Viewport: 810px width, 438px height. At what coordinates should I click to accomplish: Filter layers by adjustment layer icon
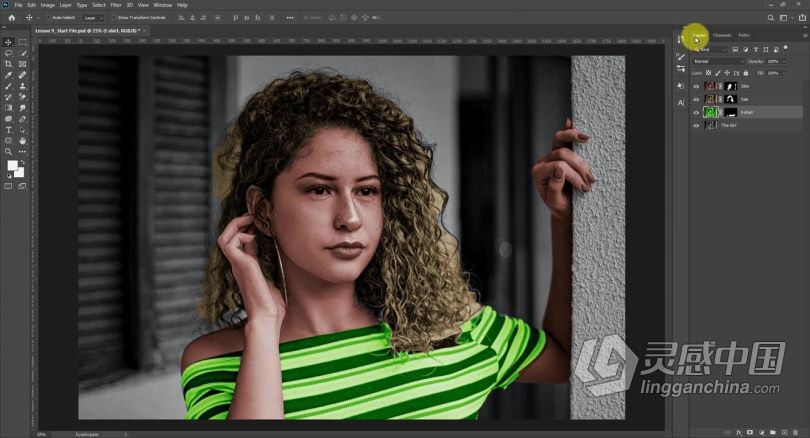[x=745, y=50]
